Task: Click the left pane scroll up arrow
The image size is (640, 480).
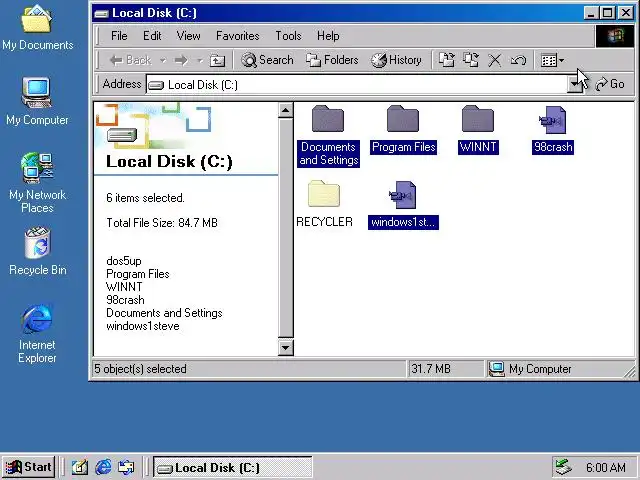Action: point(285,110)
